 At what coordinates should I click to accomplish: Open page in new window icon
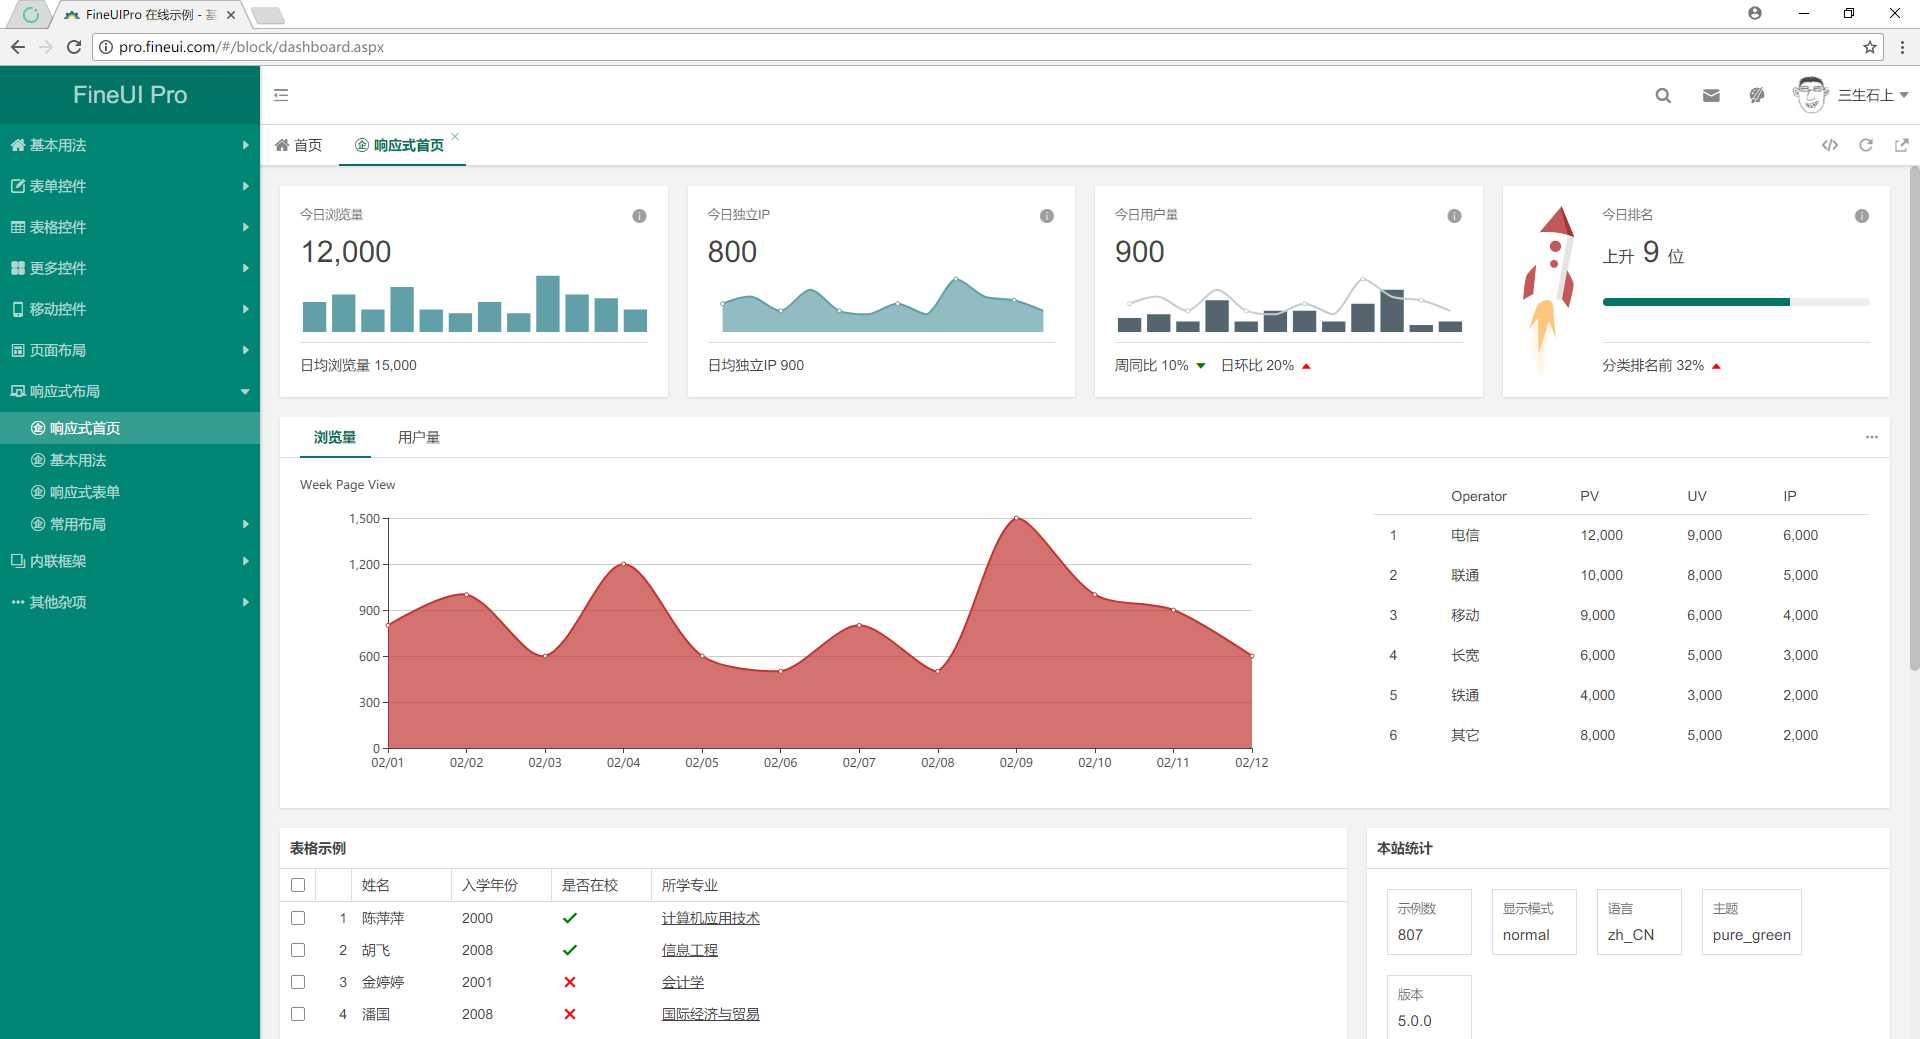(1902, 145)
